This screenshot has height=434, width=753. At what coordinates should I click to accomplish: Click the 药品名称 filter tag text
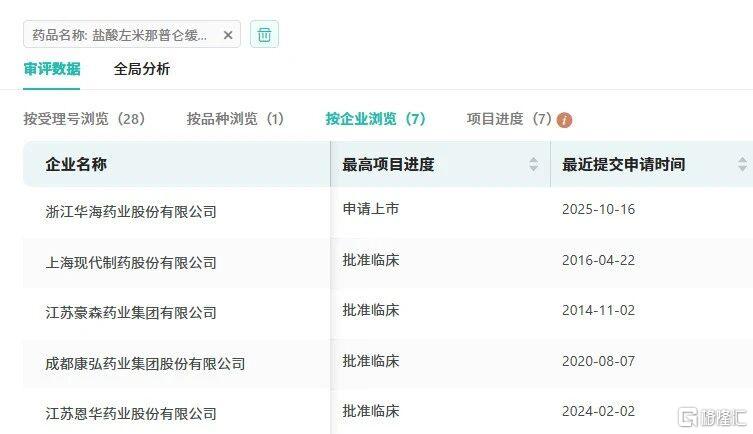(120, 35)
